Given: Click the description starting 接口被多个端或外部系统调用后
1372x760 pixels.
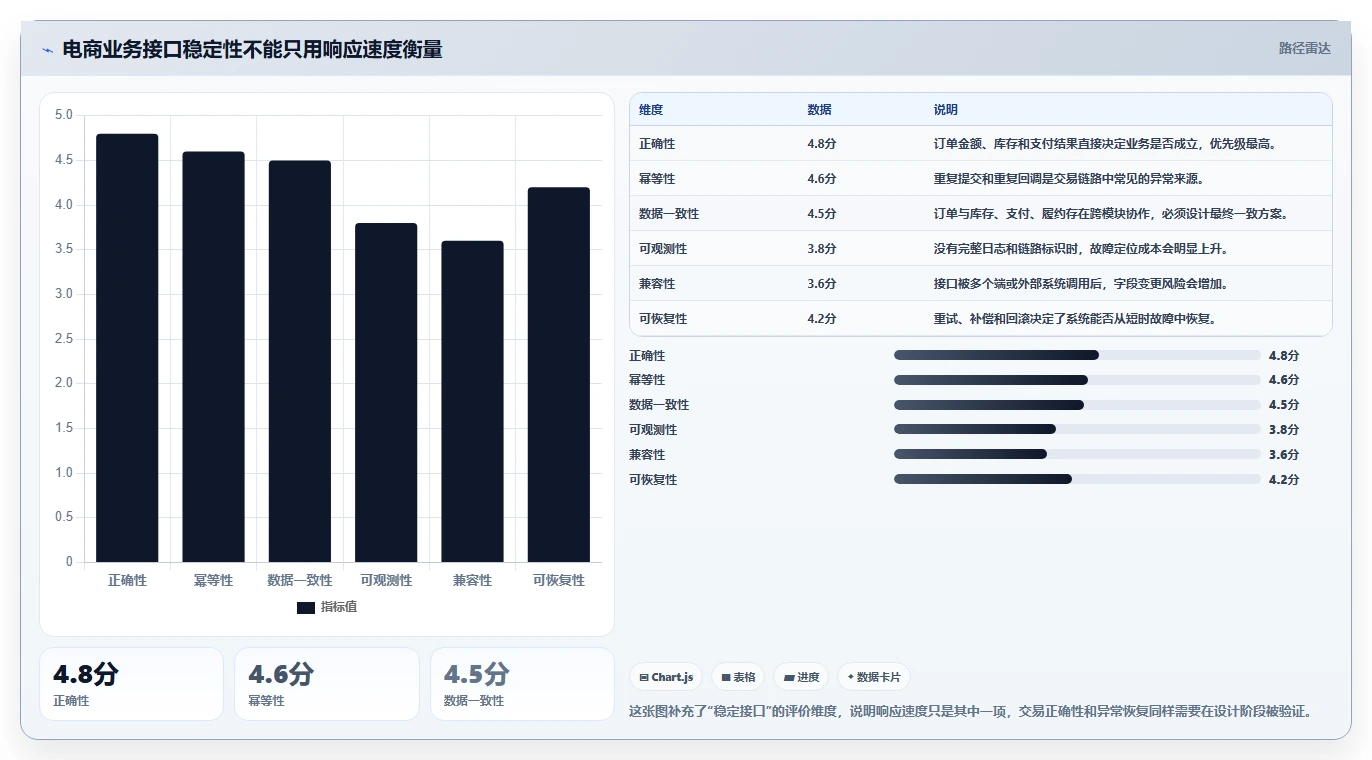Looking at the screenshot, I should (1081, 284).
